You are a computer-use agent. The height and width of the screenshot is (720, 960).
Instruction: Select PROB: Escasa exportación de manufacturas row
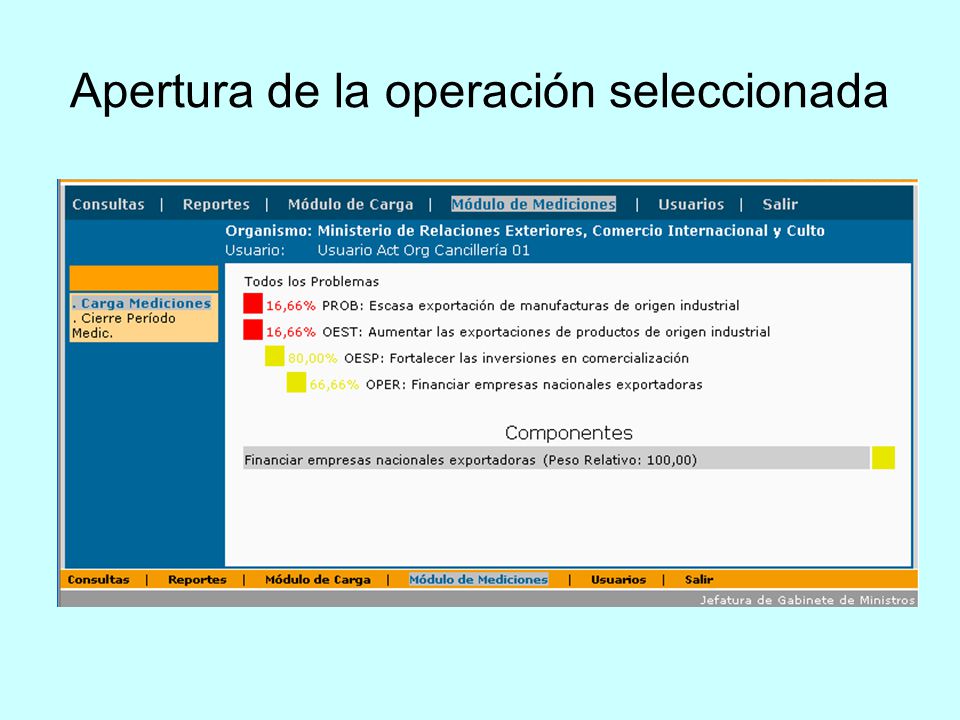(x=531, y=306)
